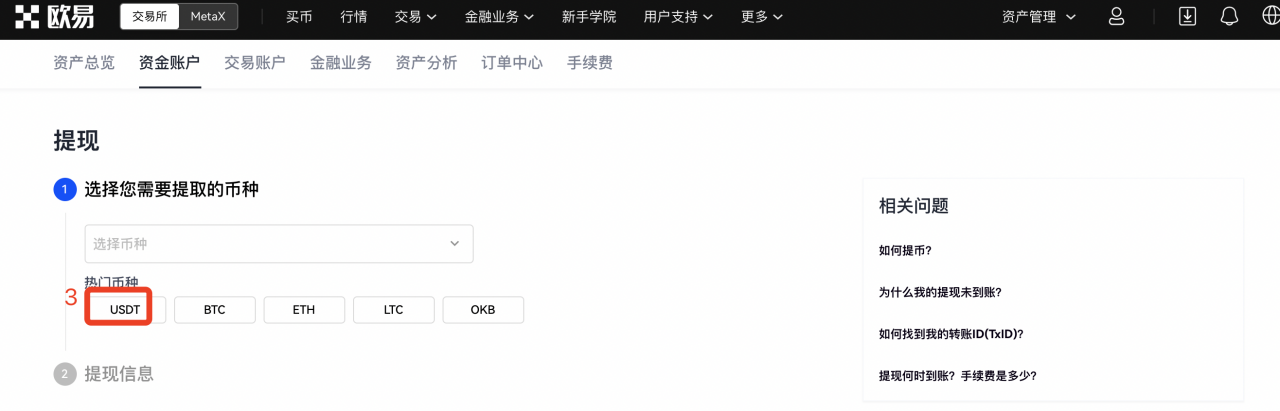Switch to the 交易账户 tab

point(254,63)
